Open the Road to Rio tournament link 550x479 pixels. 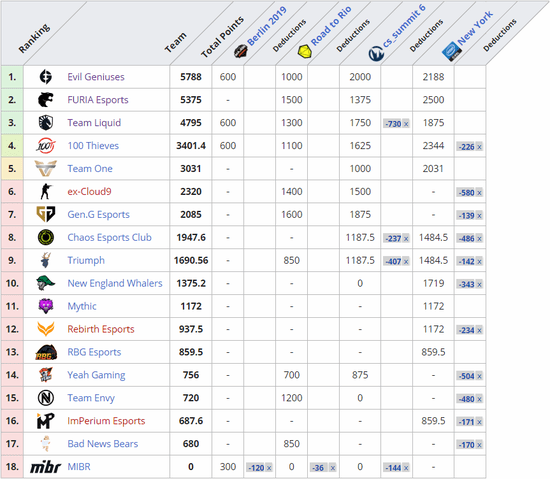click(331, 26)
